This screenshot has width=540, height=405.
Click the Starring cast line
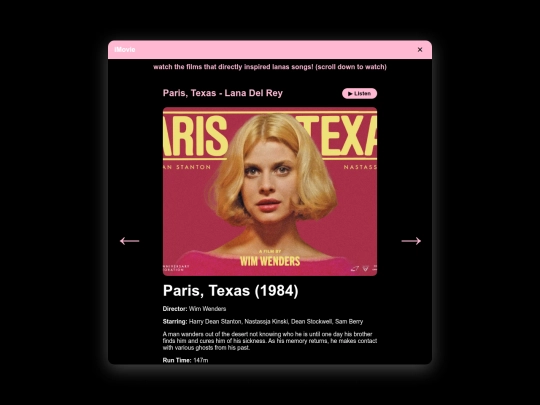click(263, 321)
